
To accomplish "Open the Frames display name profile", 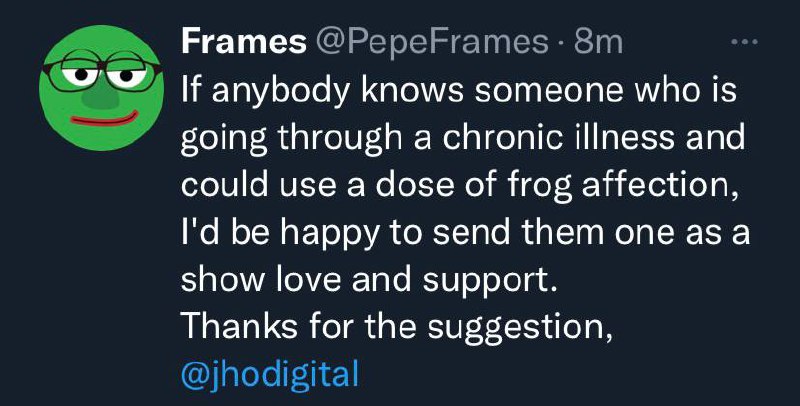I will click(244, 42).
